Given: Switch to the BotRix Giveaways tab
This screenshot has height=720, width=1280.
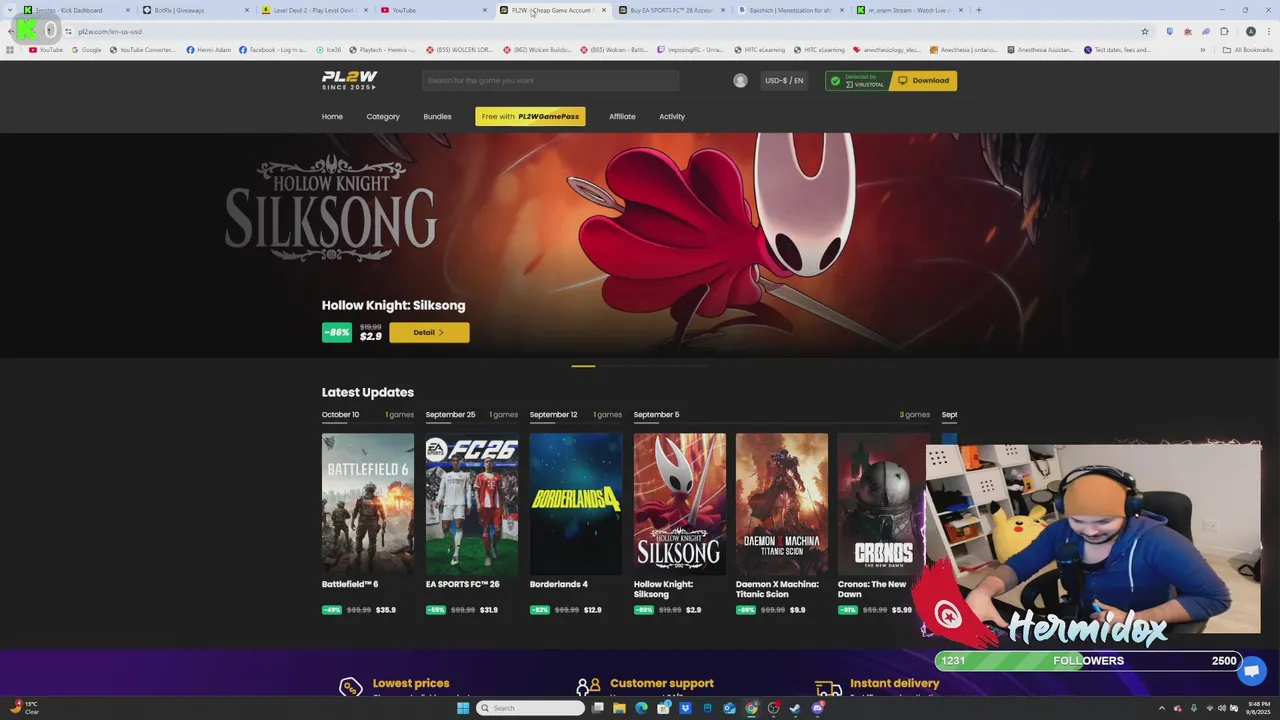Looking at the screenshot, I should pyautogui.click(x=195, y=10).
